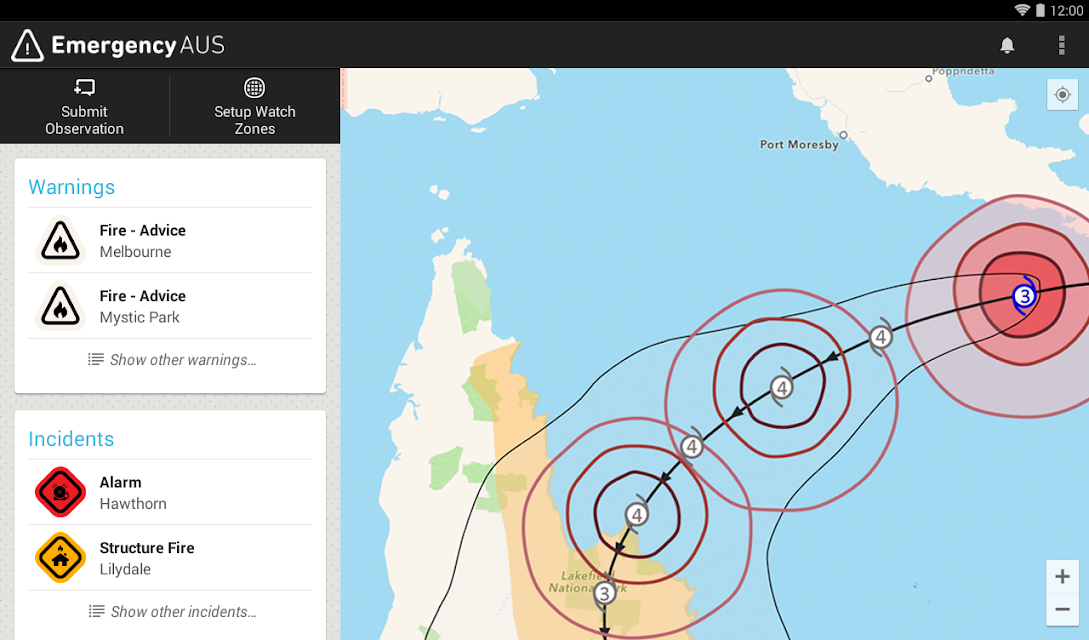
Task: Tap the list icon beside Show other incidents
Action: pos(97,611)
